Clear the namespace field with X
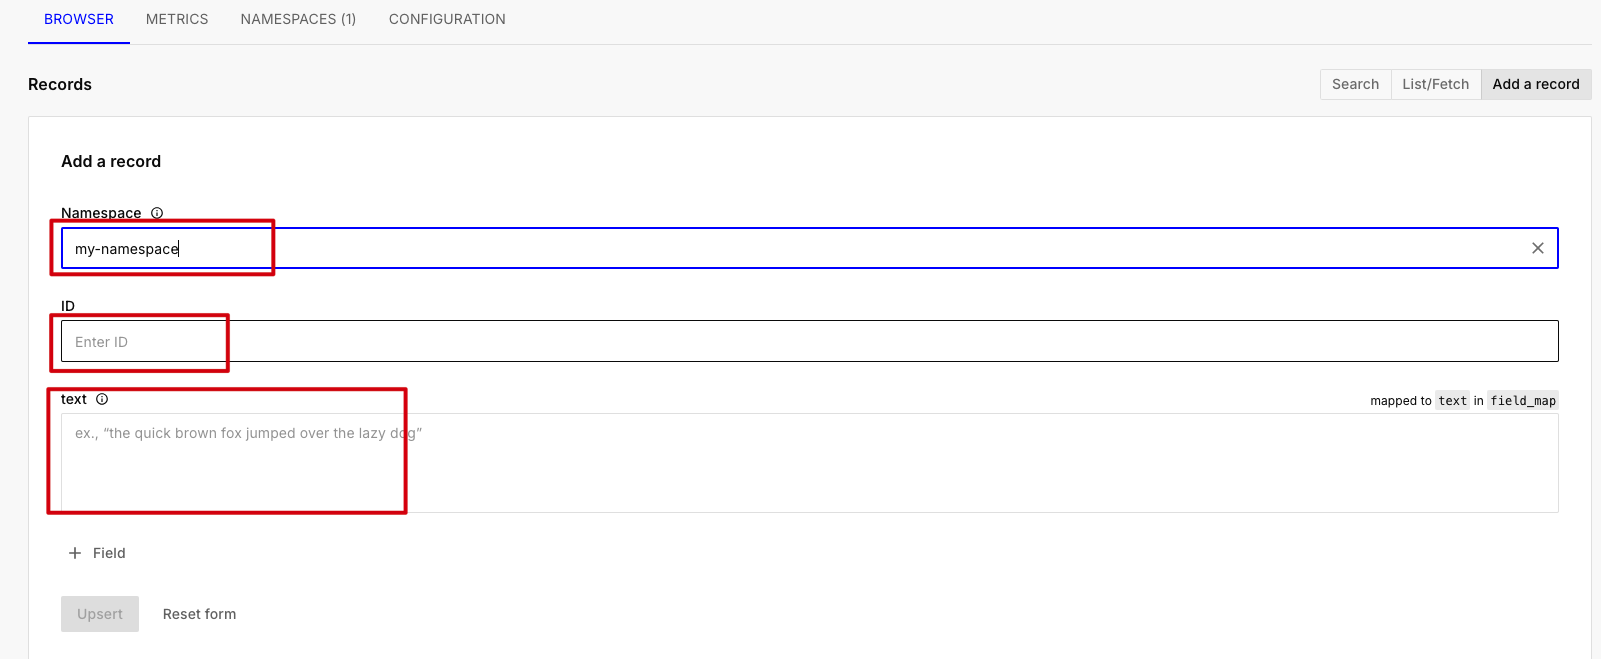 coord(1537,248)
